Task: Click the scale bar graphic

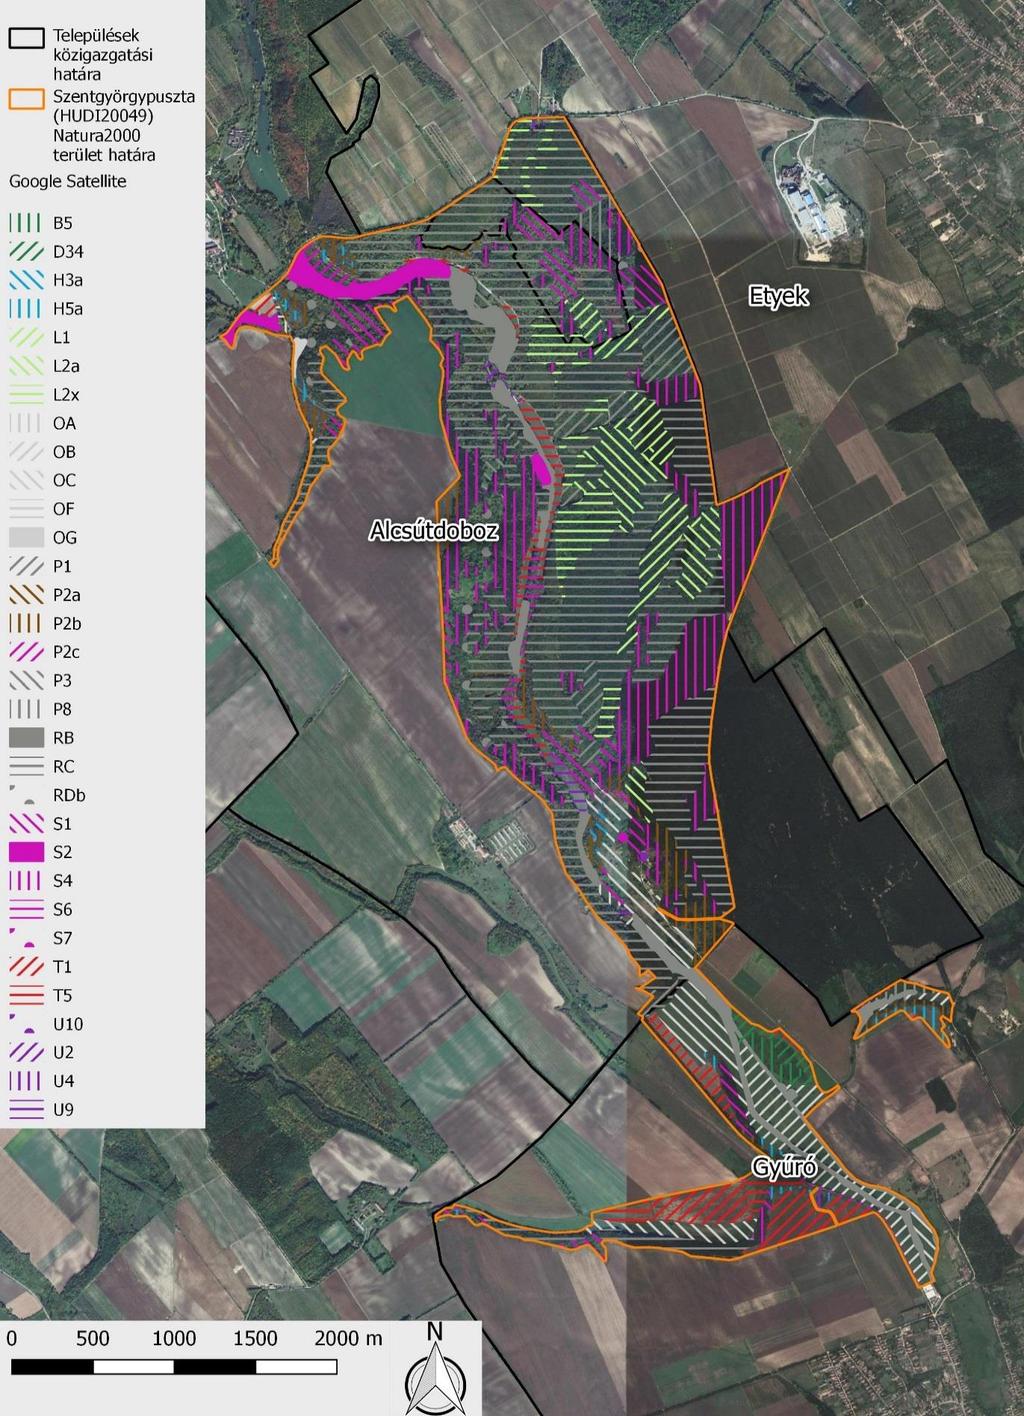Action: (x=174, y=1366)
